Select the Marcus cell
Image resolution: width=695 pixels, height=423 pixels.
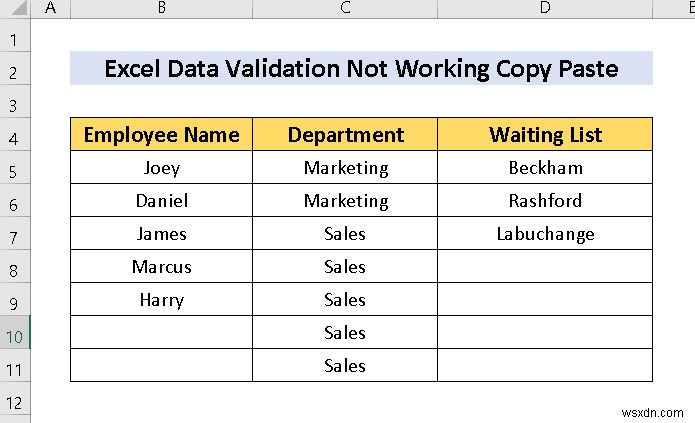click(161, 267)
